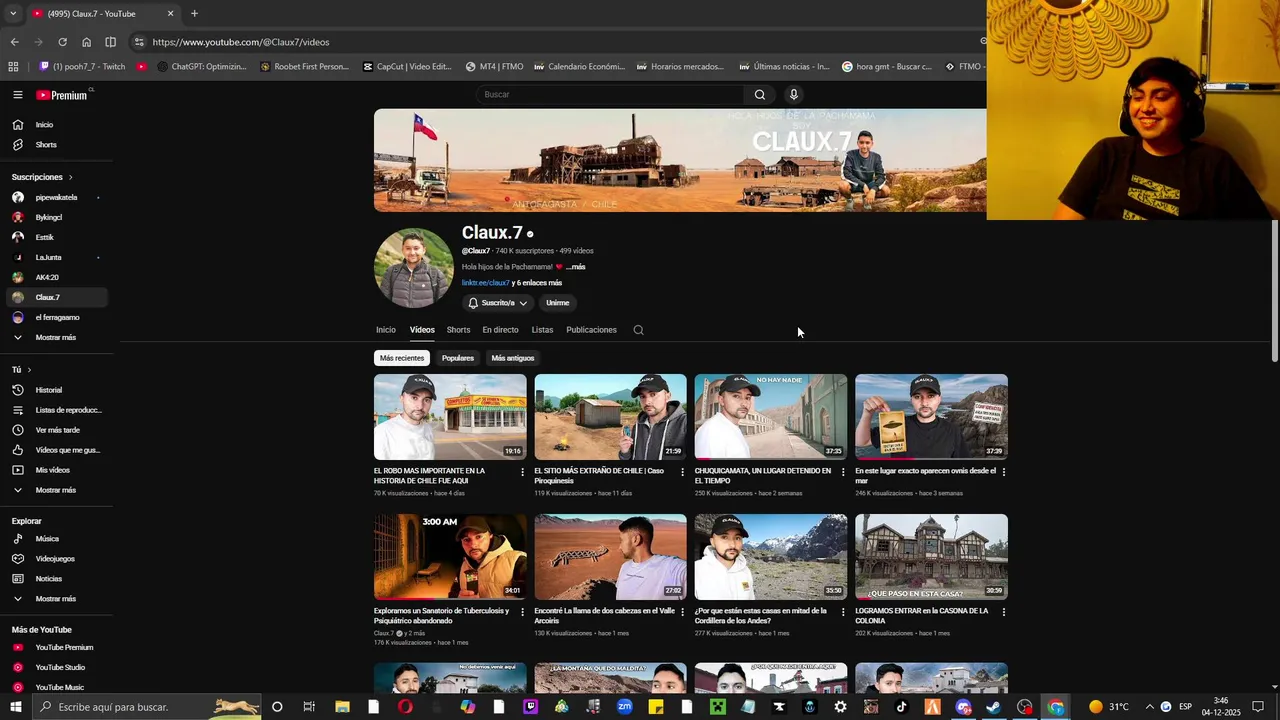1280x720 pixels.
Task: Go back in the browser
Action: point(14,42)
